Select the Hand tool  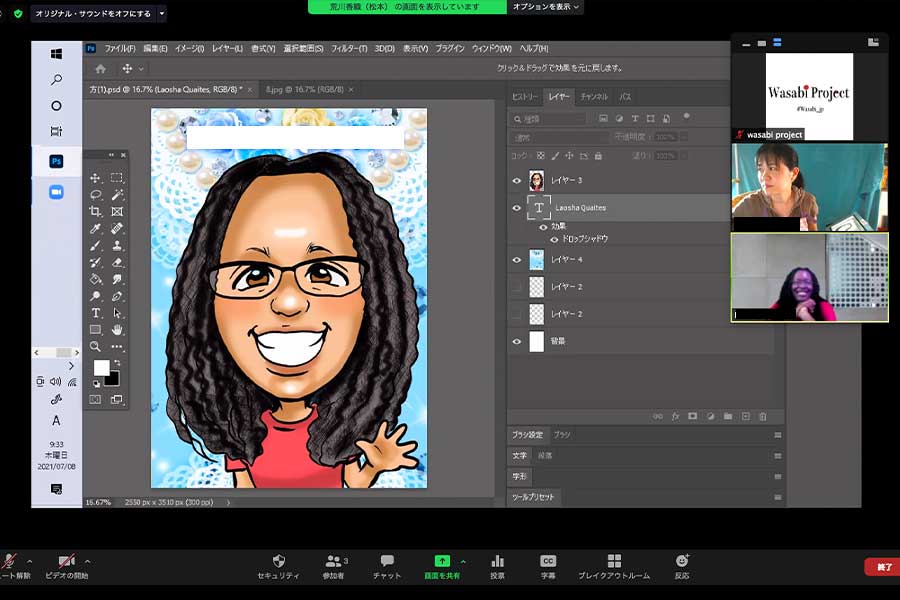click(117, 330)
